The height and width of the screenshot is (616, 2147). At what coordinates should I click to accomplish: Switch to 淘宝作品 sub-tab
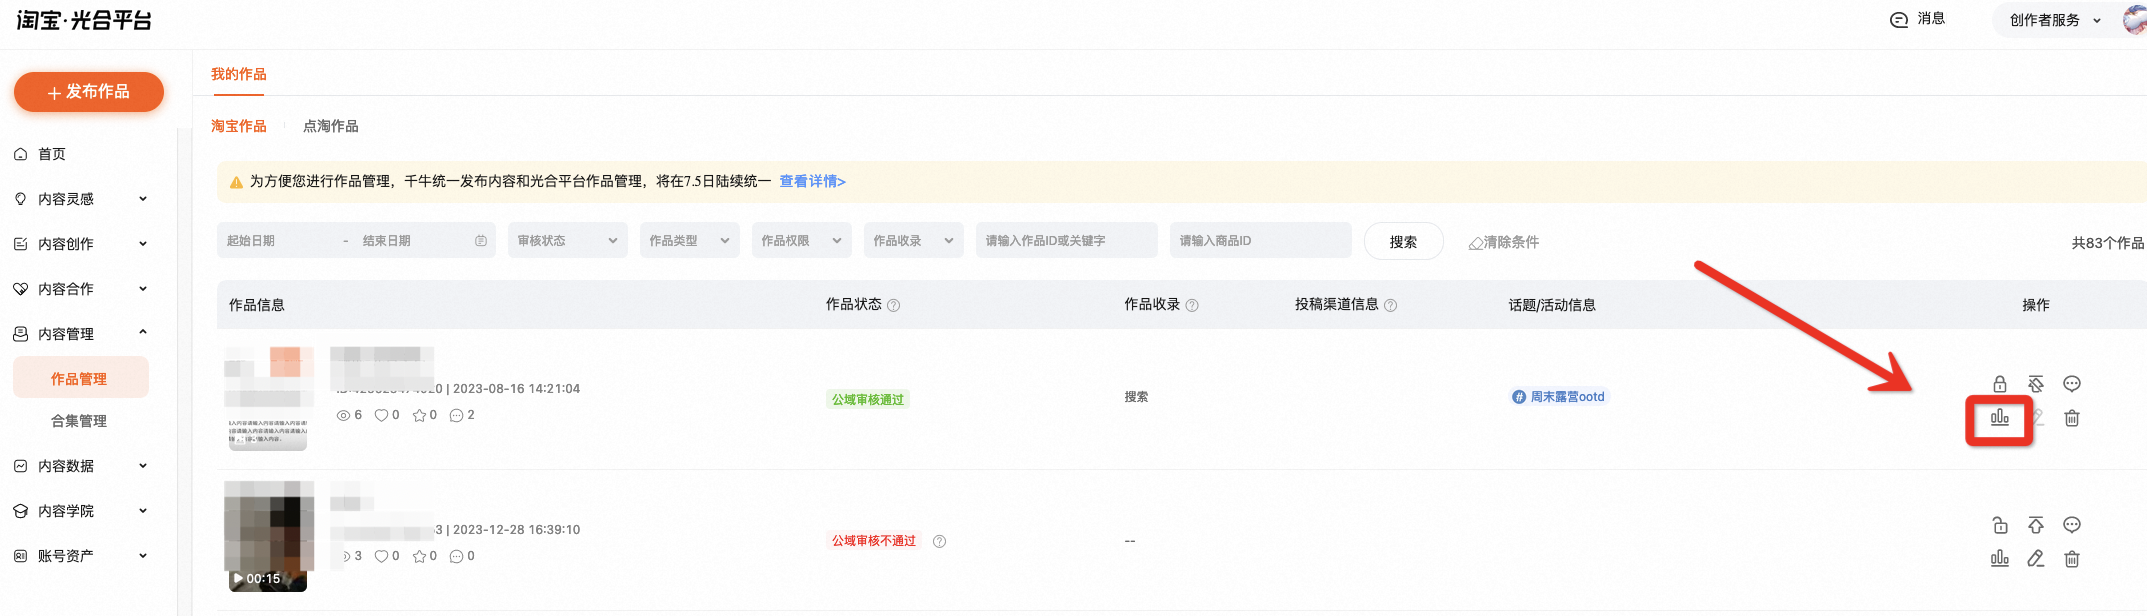coord(238,126)
